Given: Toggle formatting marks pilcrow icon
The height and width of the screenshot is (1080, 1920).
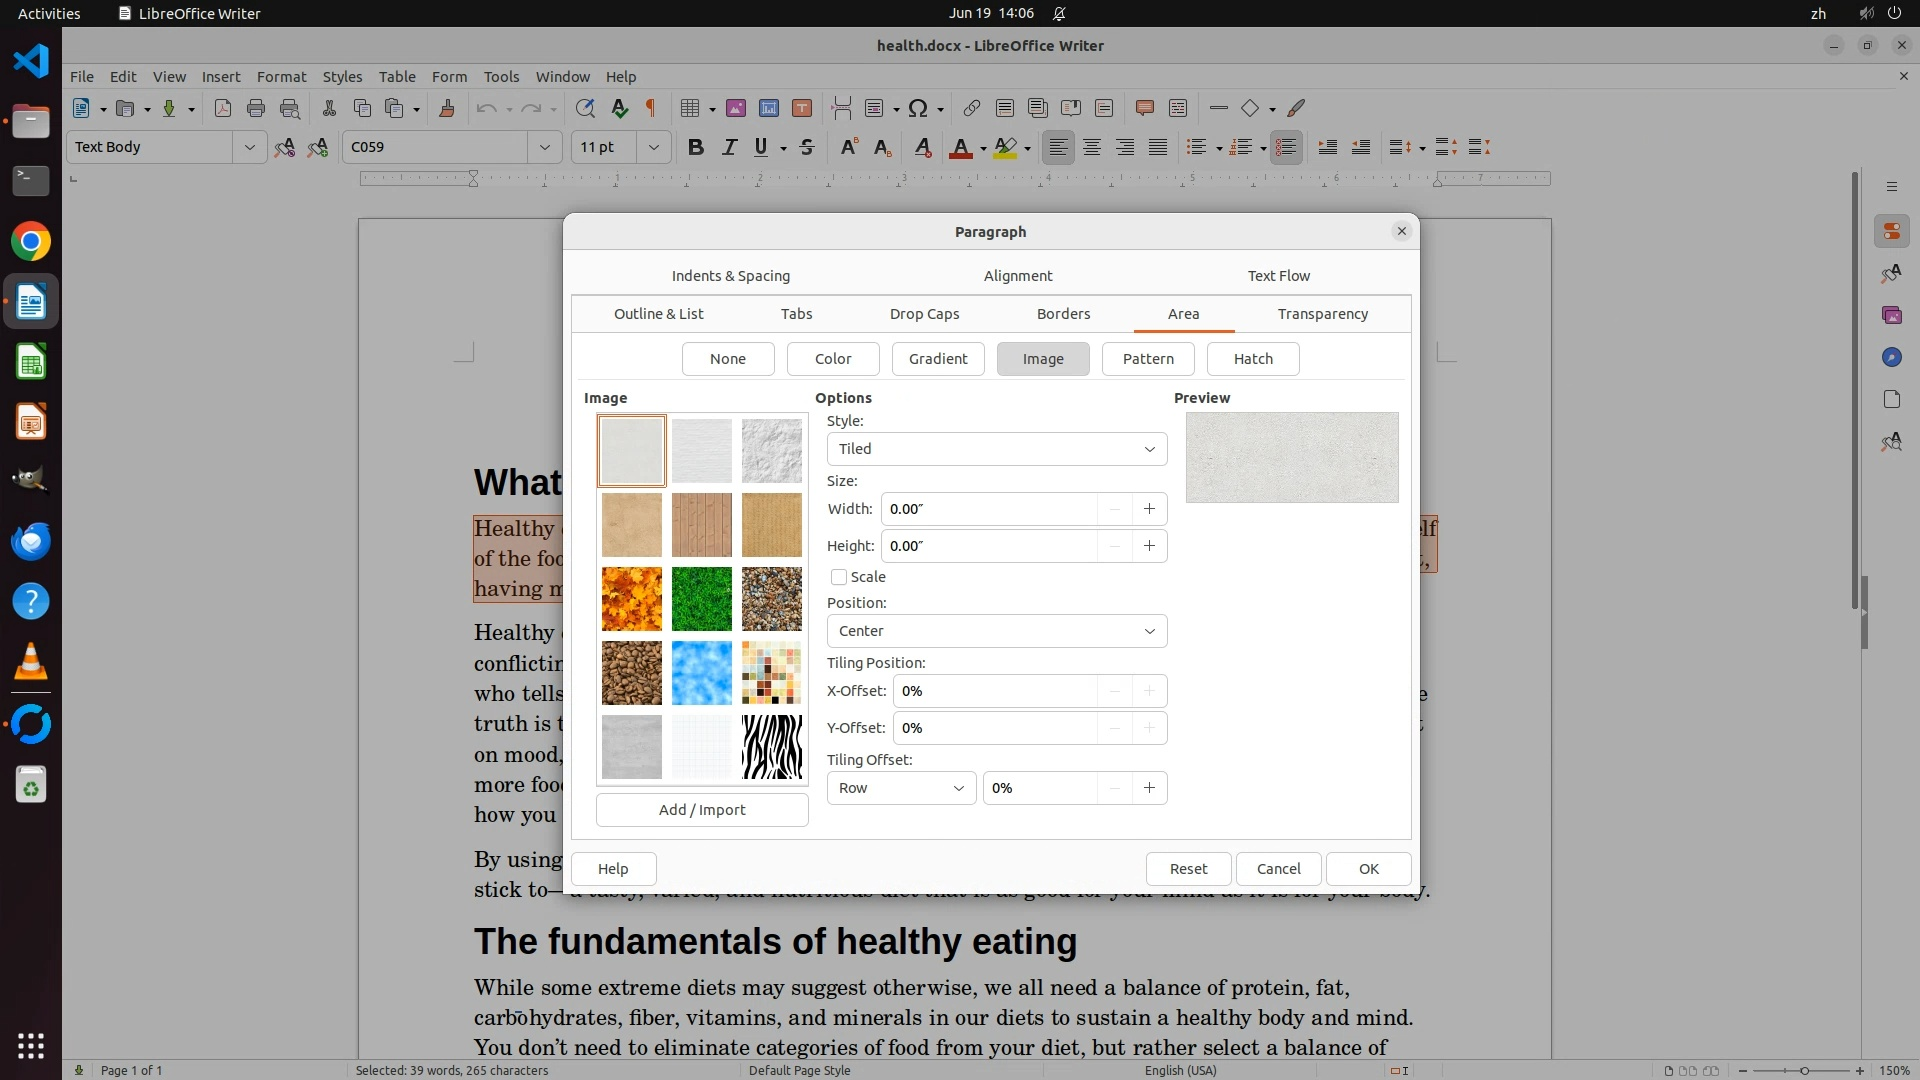Looking at the screenshot, I should 651,108.
